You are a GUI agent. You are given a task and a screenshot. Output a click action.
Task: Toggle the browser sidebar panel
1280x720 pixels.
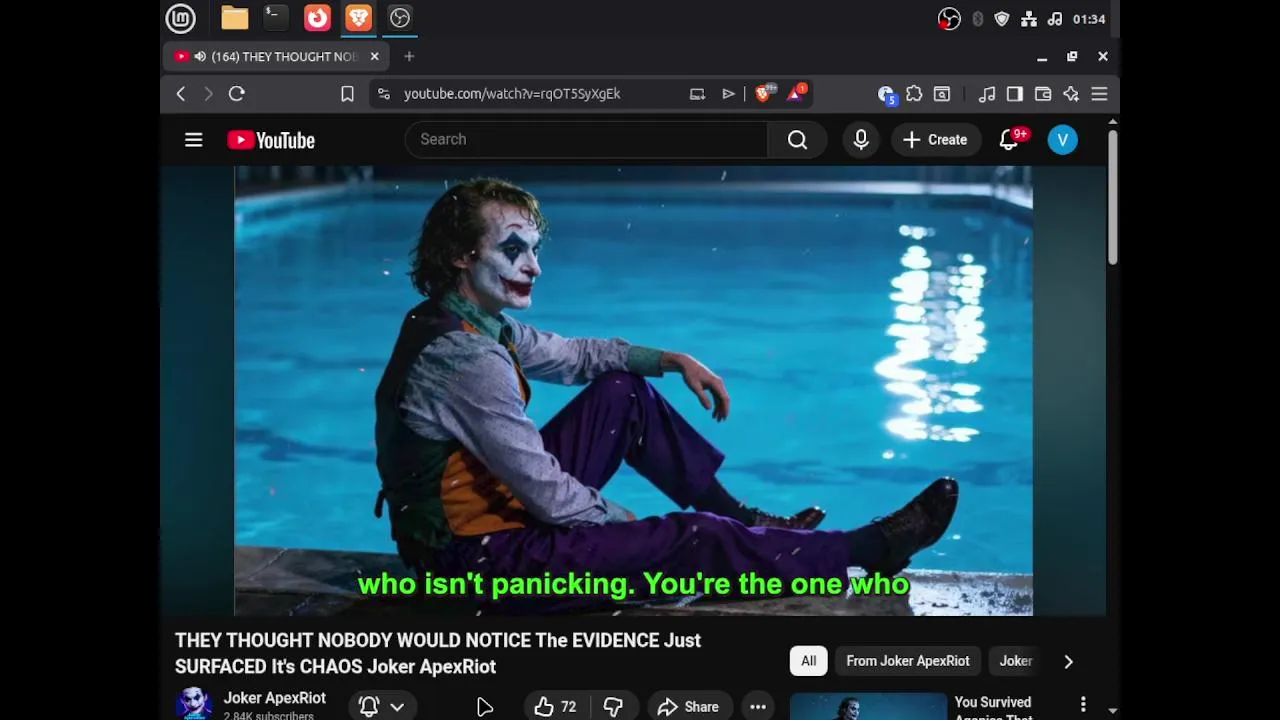tap(1015, 94)
